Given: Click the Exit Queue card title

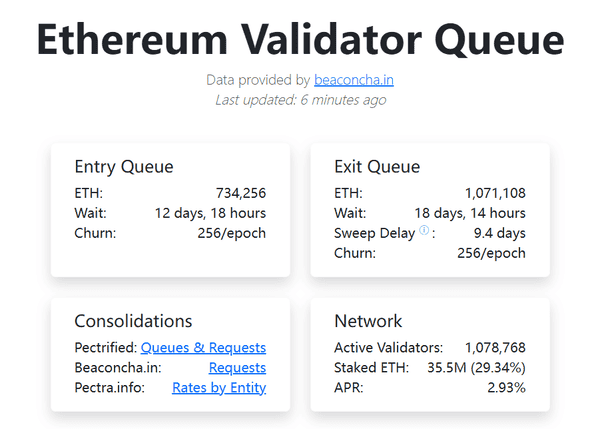Looking at the screenshot, I should (x=377, y=167).
